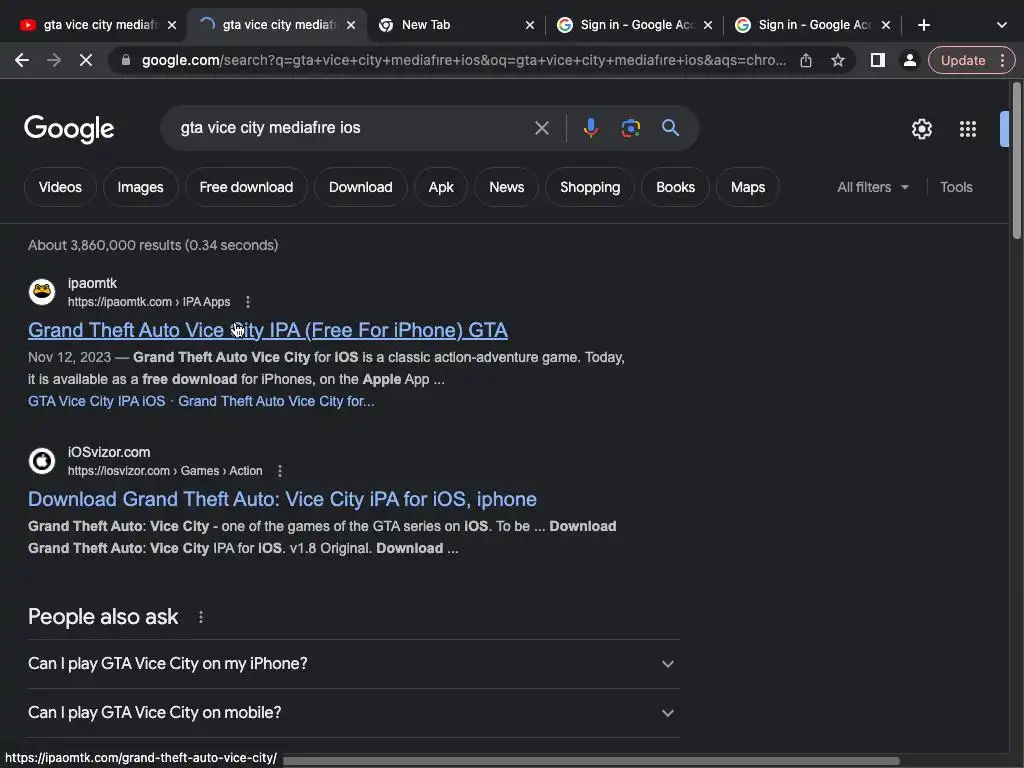This screenshot has height=768, width=1024.
Task: Click the ipaomtk site favicon
Action: (42, 292)
